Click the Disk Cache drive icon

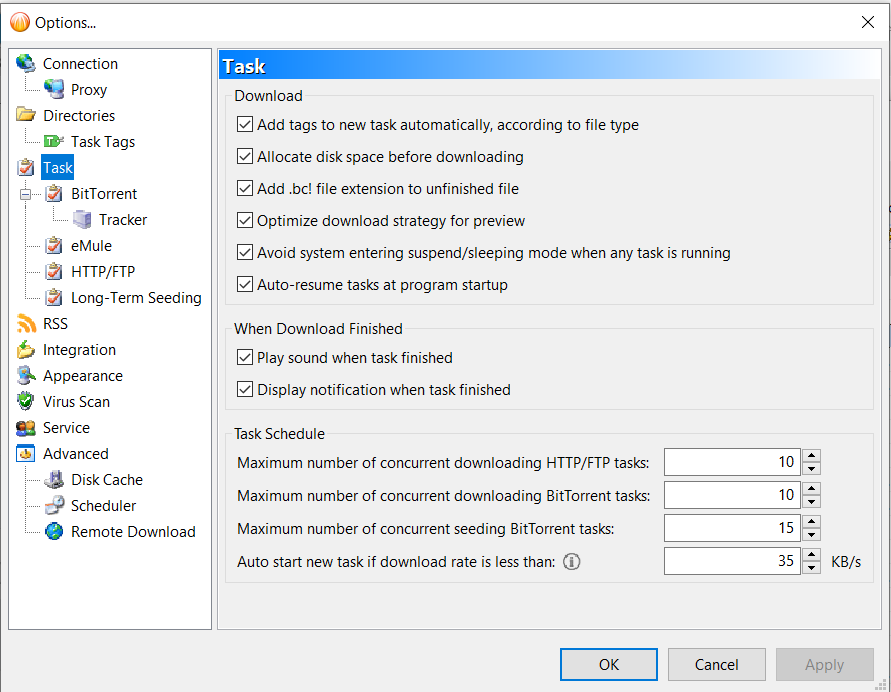[x=54, y=480]
